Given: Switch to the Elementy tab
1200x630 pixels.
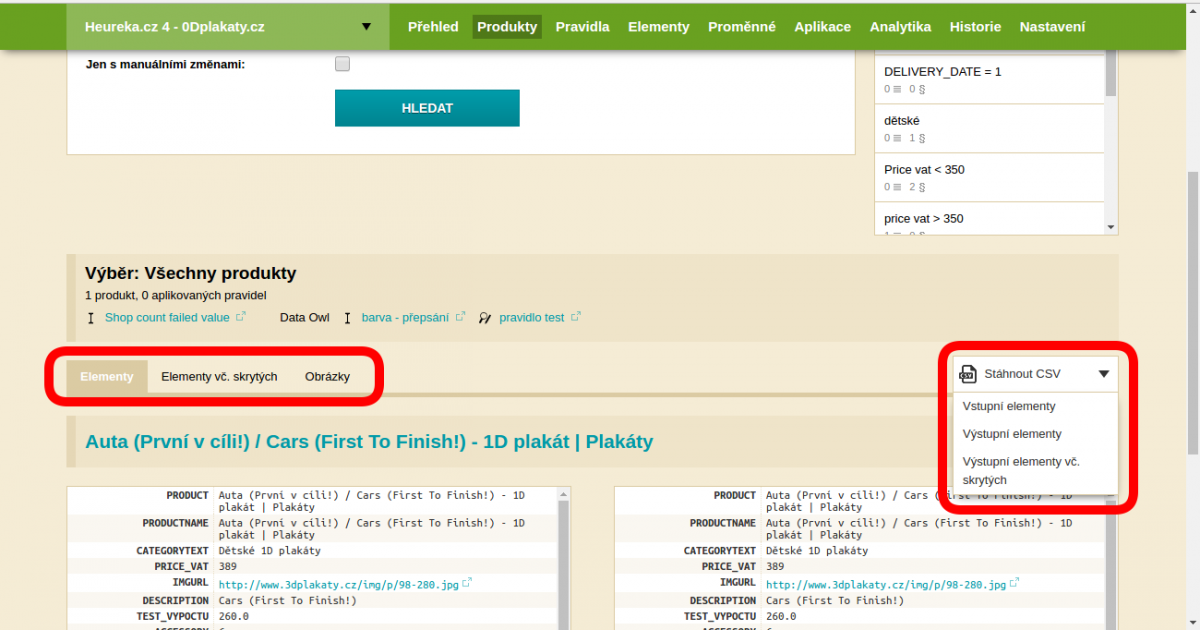Looking at the screenshot, I should point(107,377).
